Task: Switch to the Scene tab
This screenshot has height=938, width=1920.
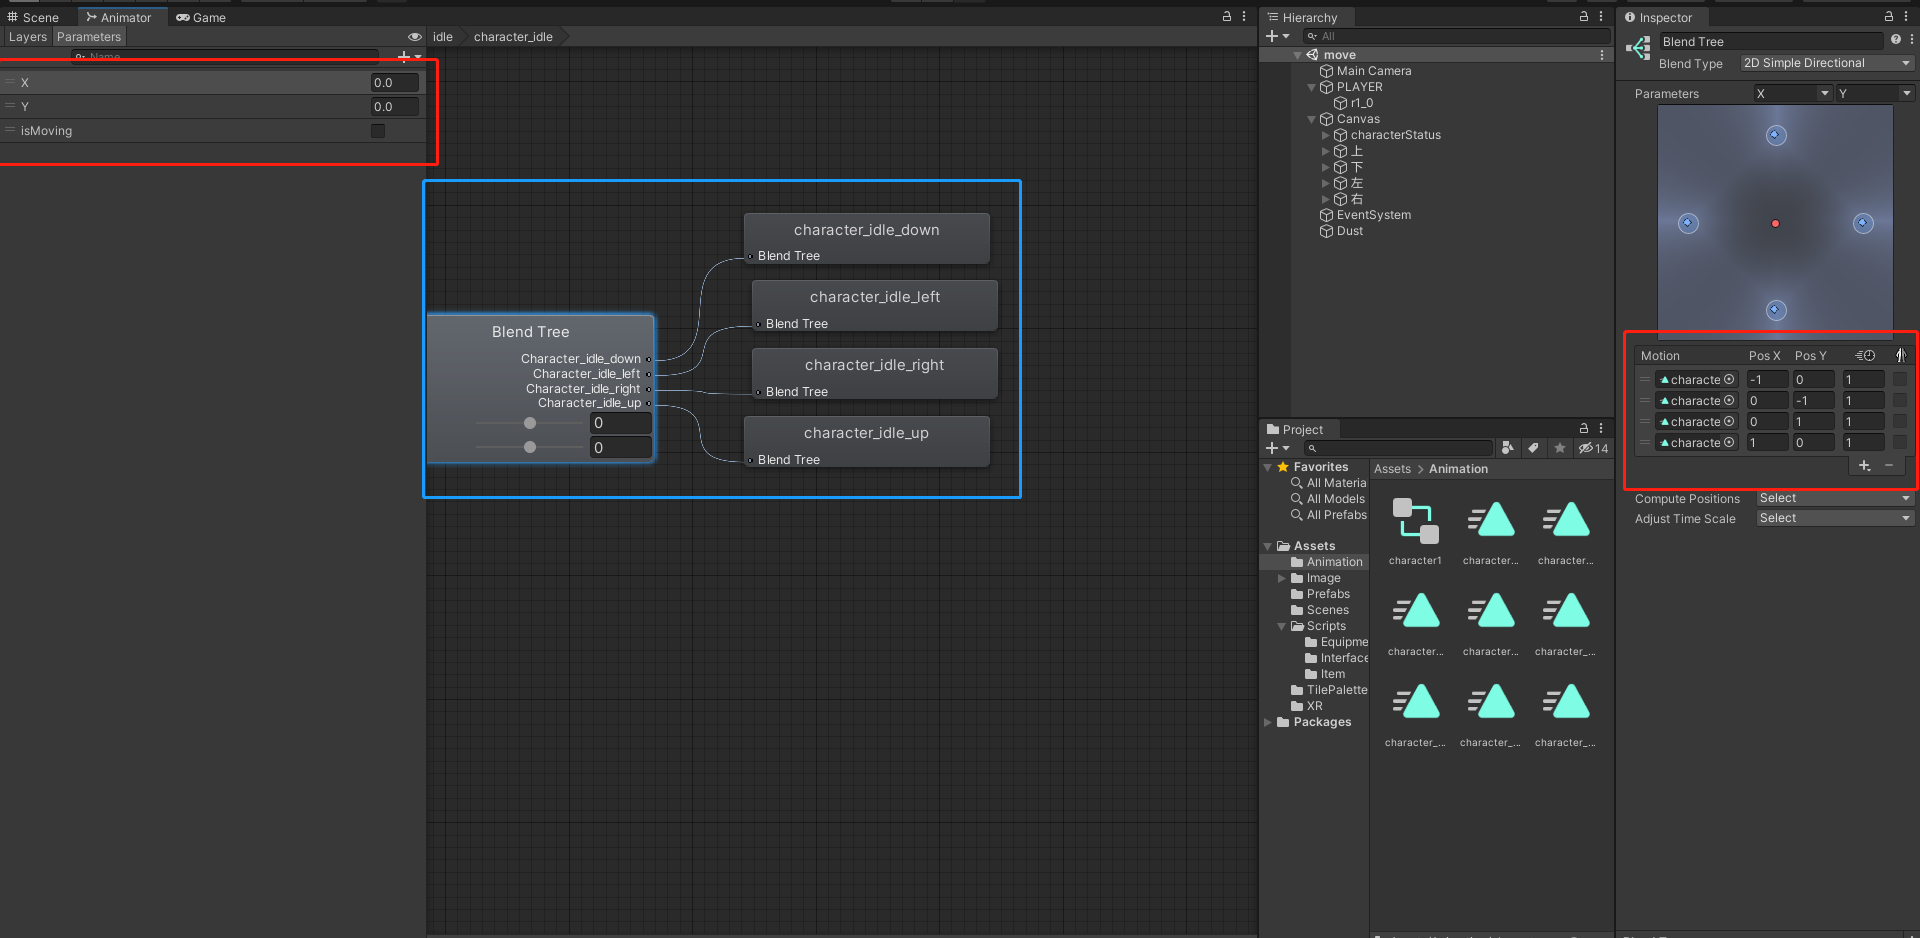Action: click(x=33, y=17)
